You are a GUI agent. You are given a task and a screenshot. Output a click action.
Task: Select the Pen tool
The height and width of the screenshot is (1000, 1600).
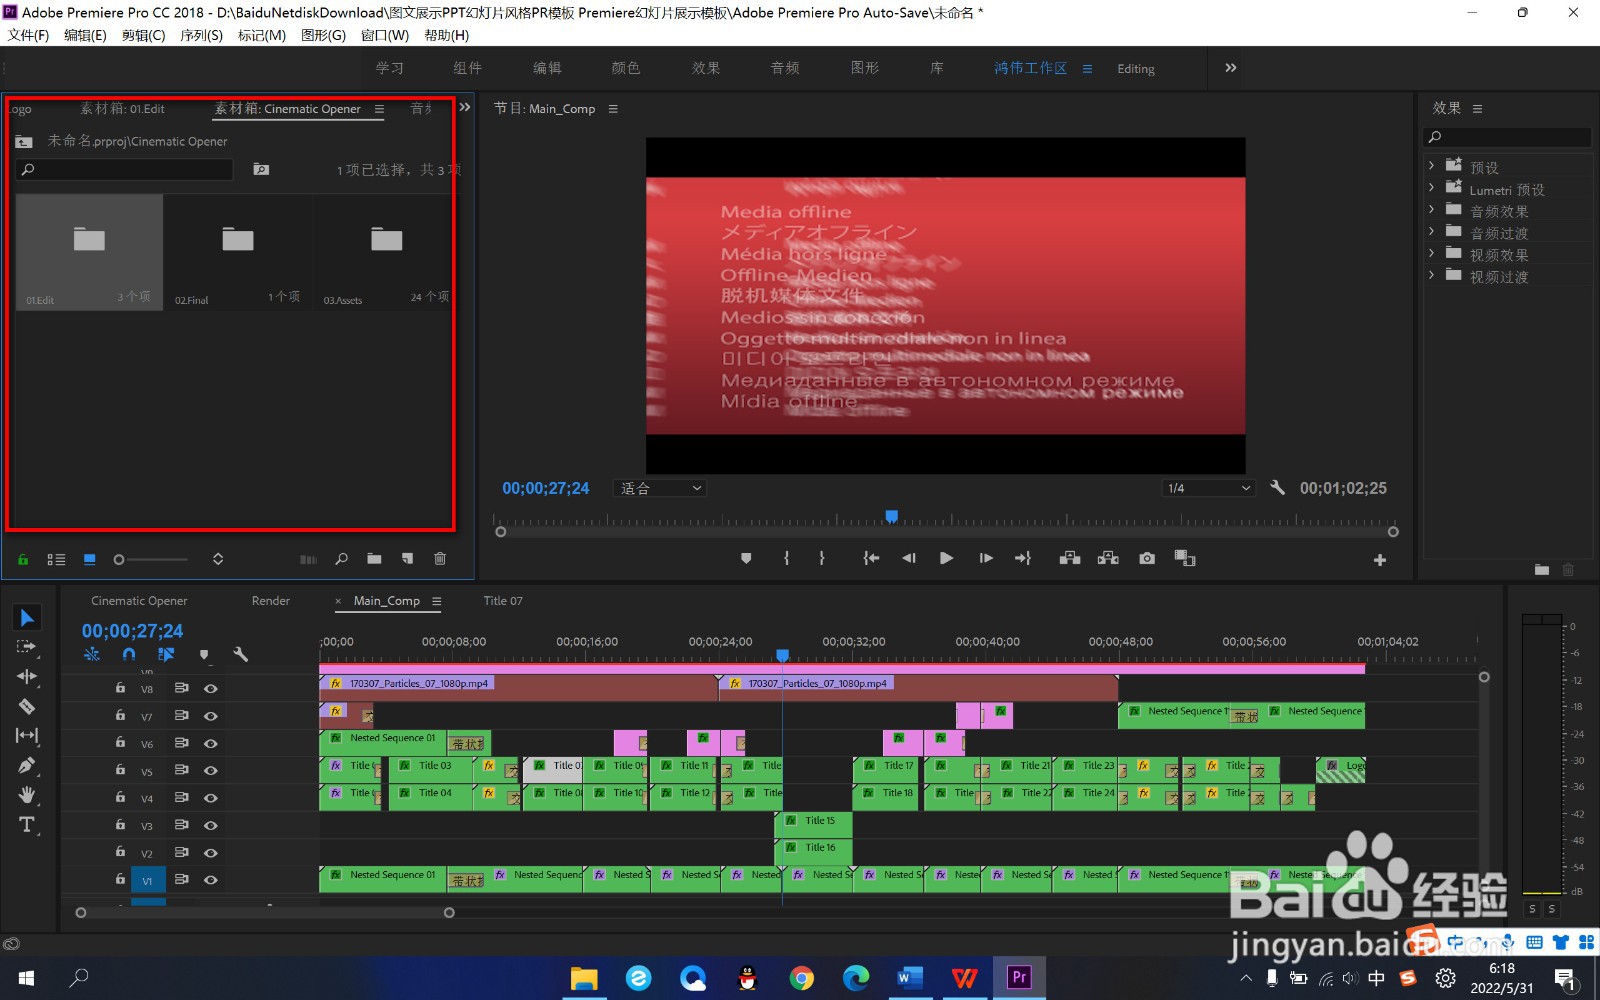(x=27, y=765)
